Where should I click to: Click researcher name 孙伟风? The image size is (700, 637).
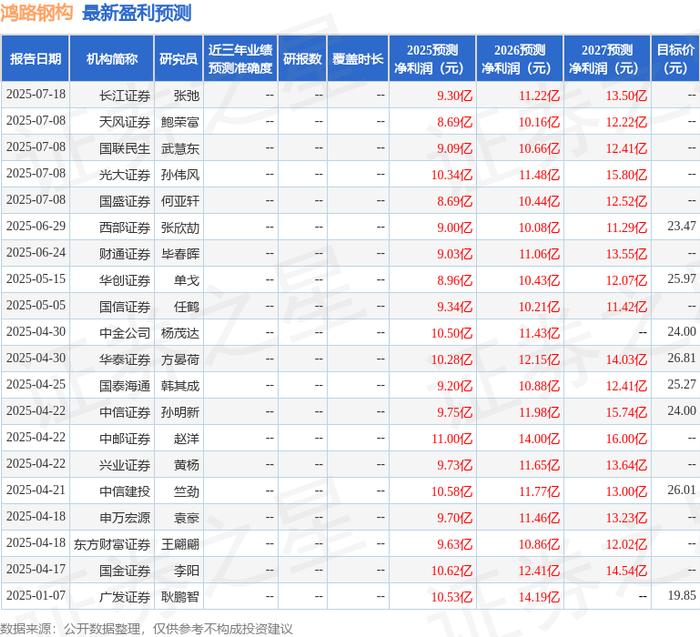[x=180, y=175]
